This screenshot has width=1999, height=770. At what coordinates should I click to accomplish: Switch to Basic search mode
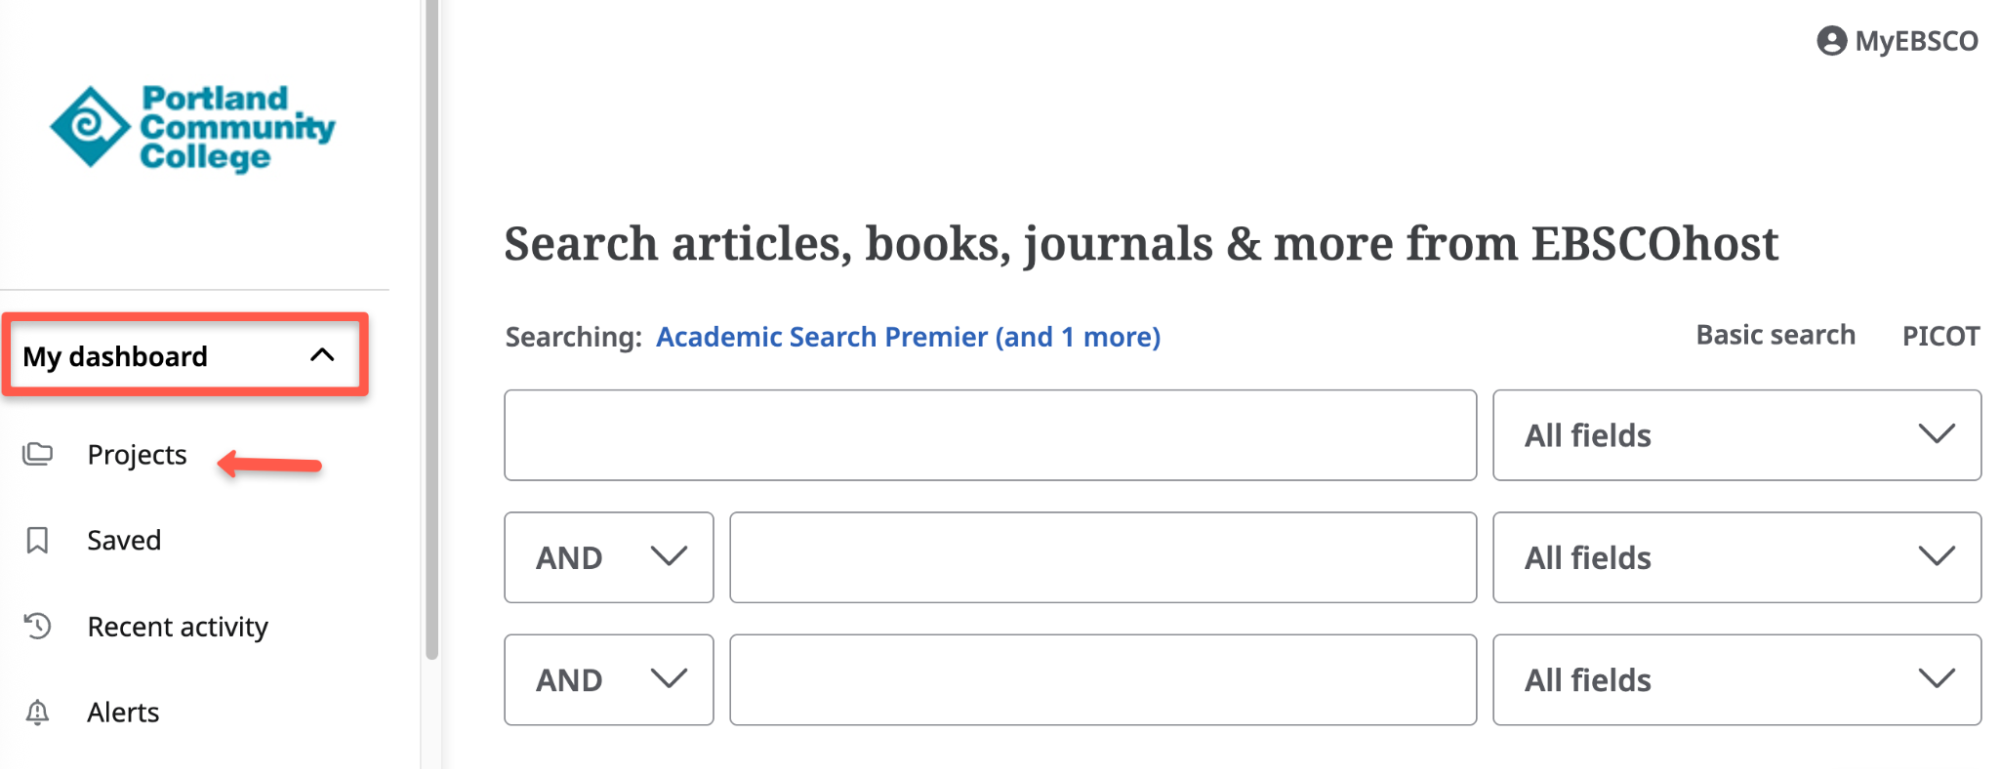[1775, 335]
